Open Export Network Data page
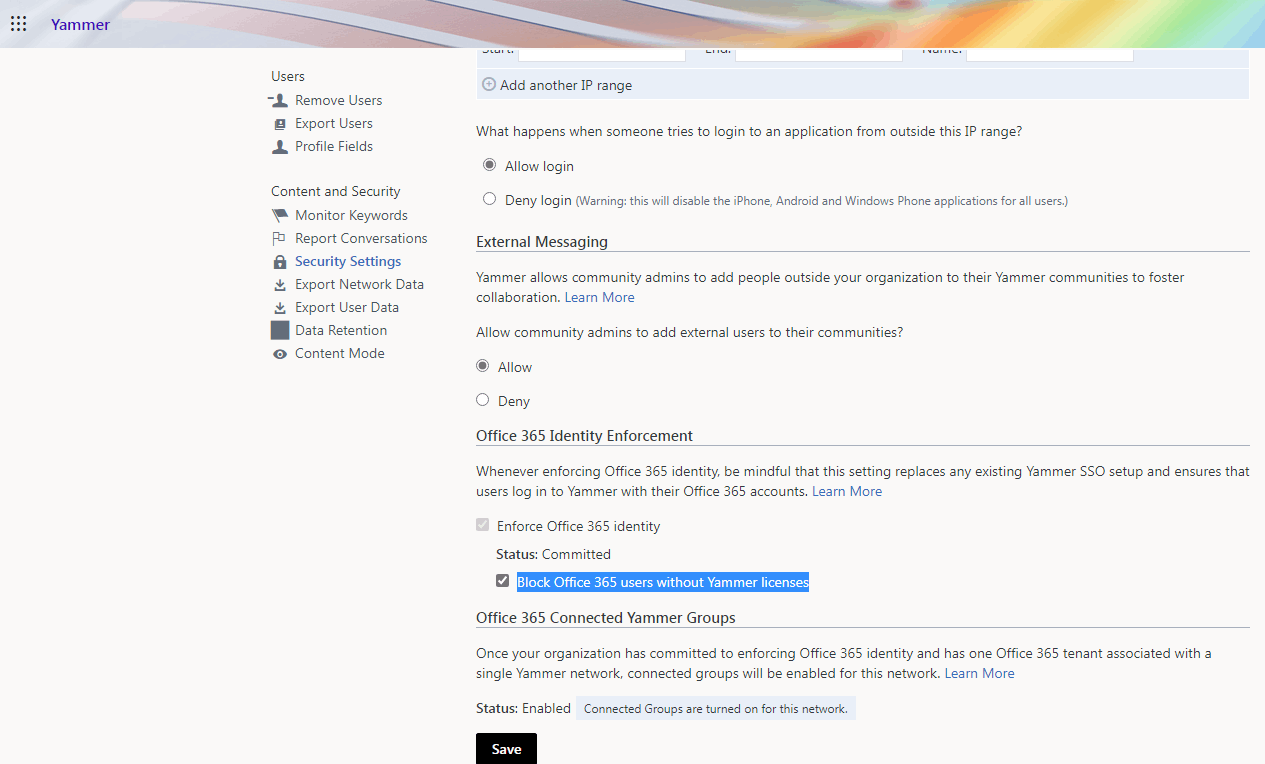Image resolution: width=1265 pixels, height=764 pixels. click(x=359, y=284)
